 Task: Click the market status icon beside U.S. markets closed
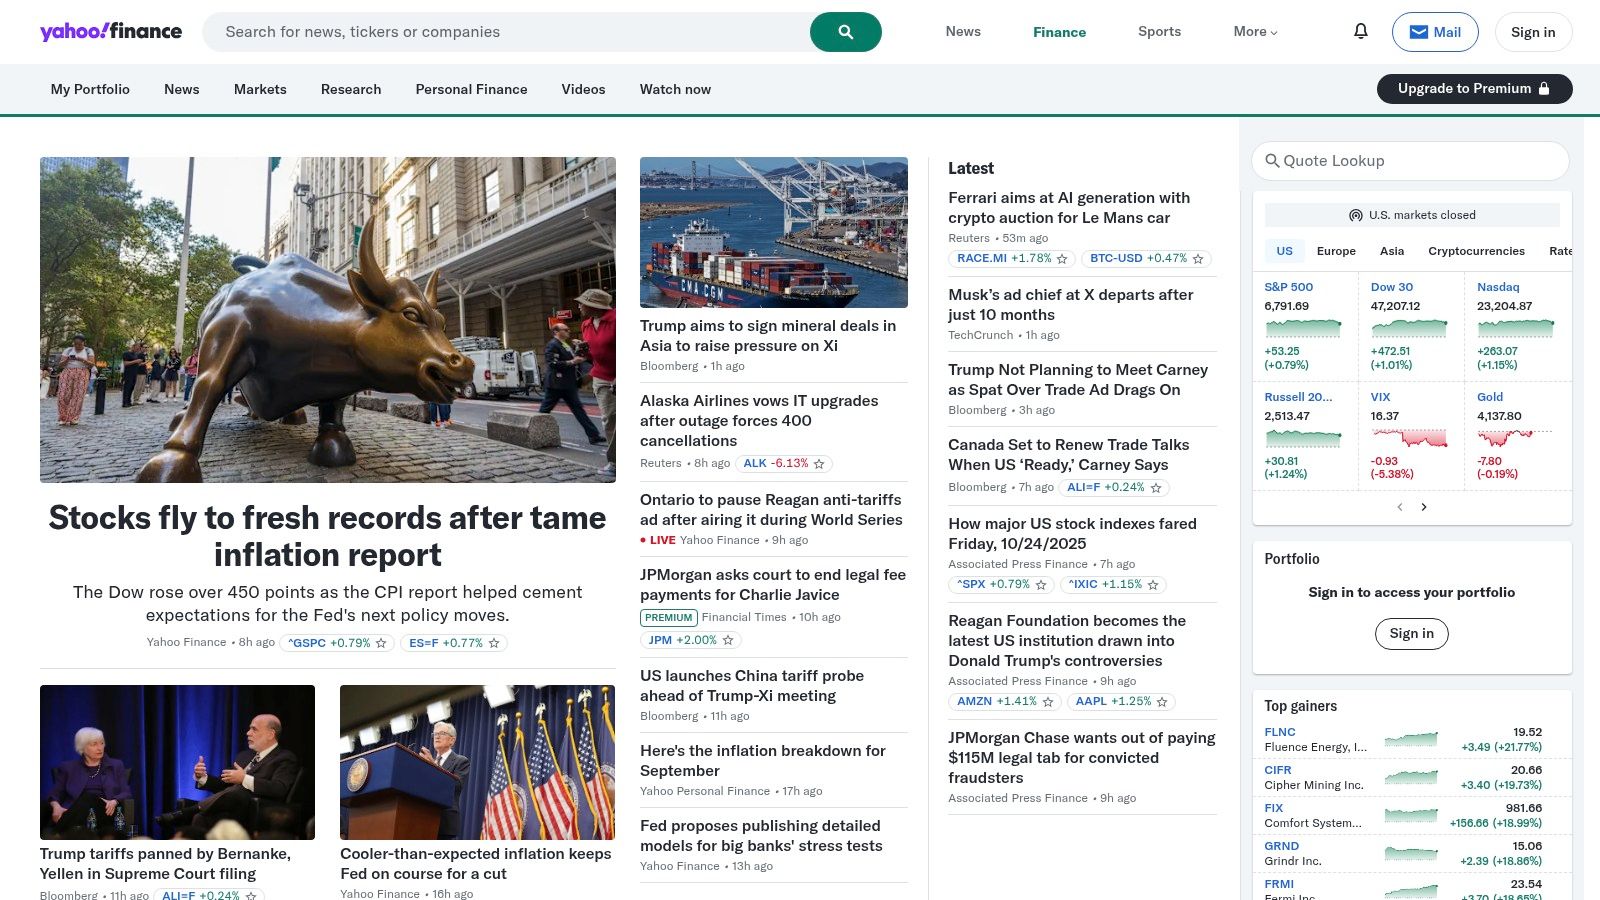tap(1355, 214)
